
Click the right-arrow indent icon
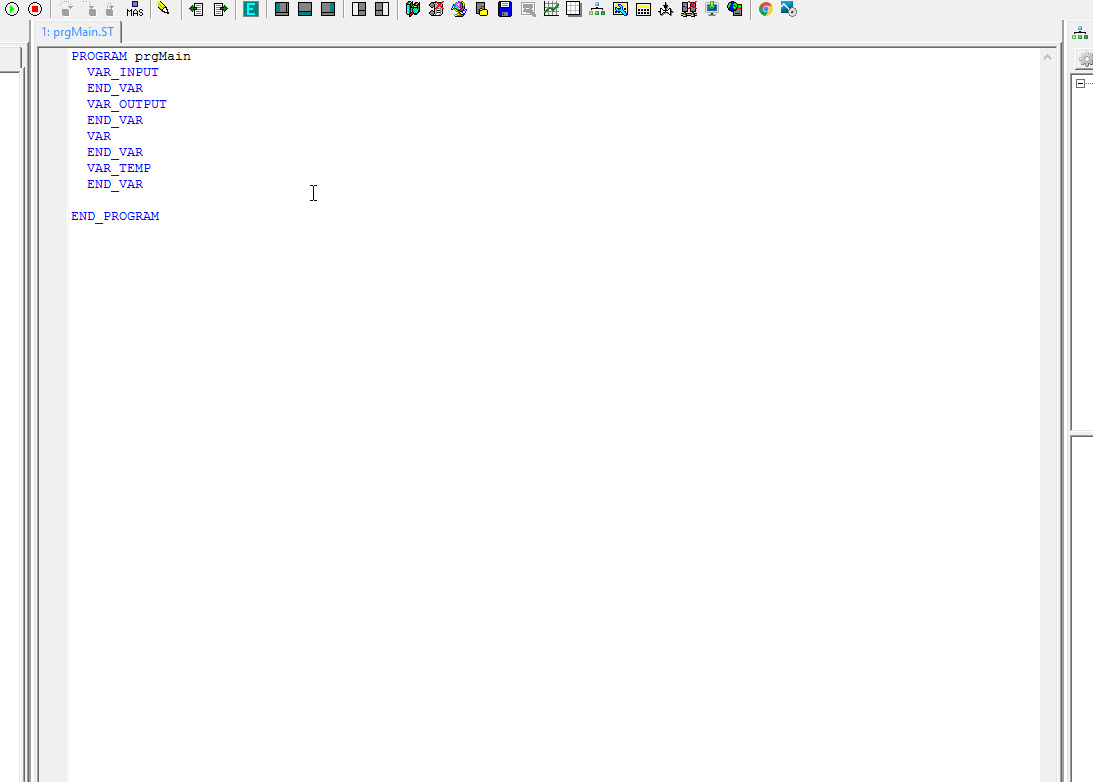tap(220, 9)
